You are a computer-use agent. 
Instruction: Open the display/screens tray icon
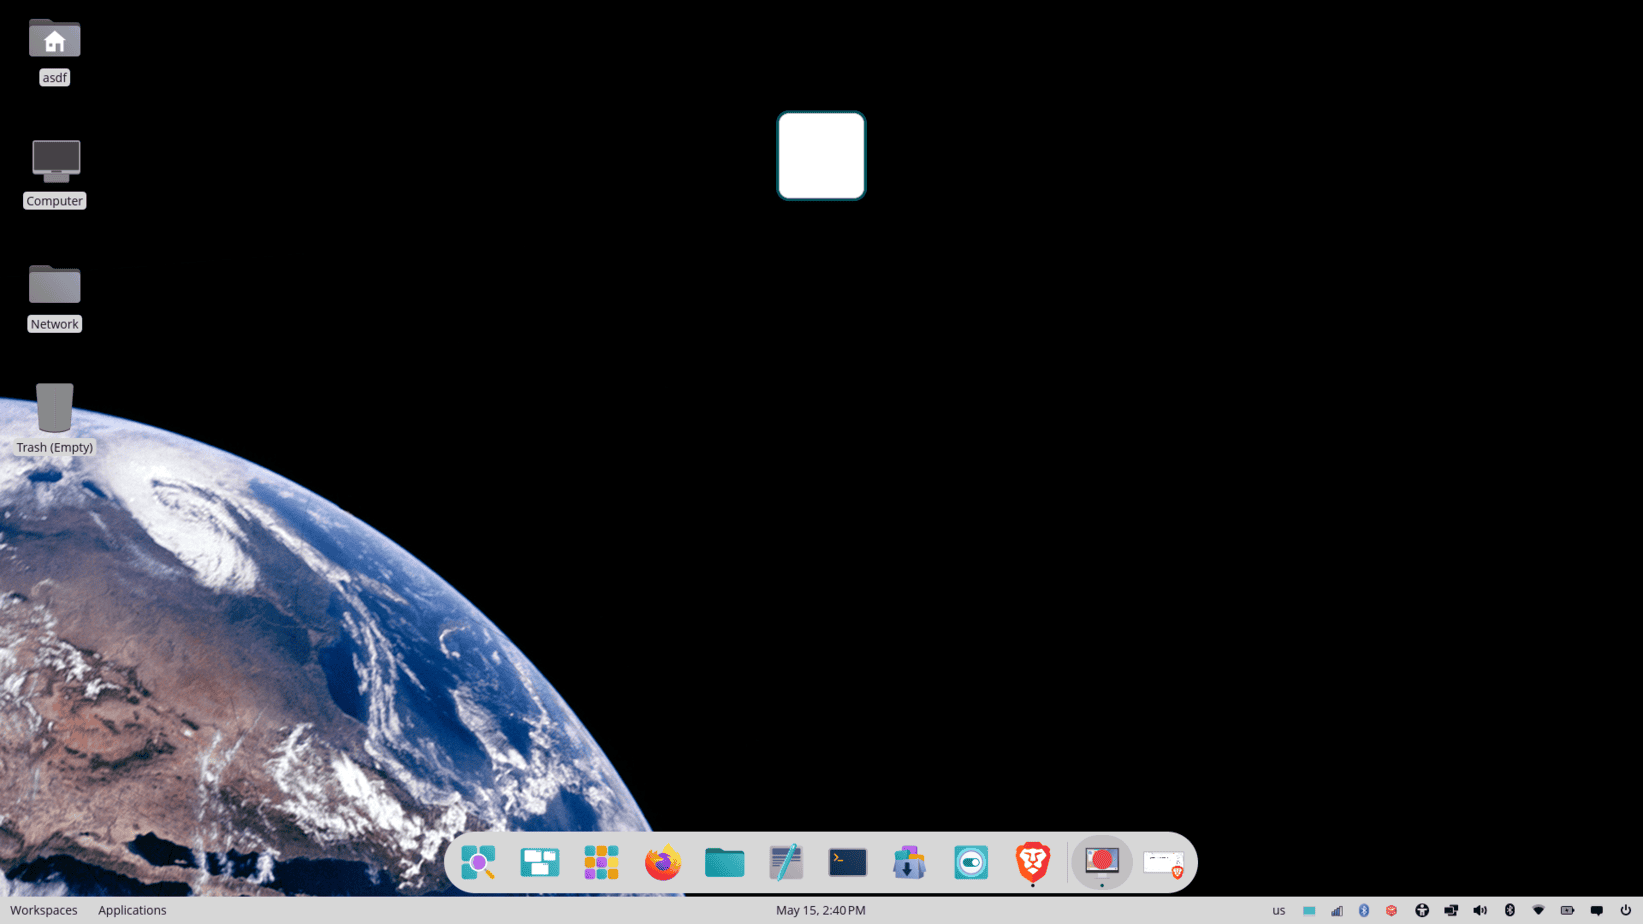pos(1451,910)
